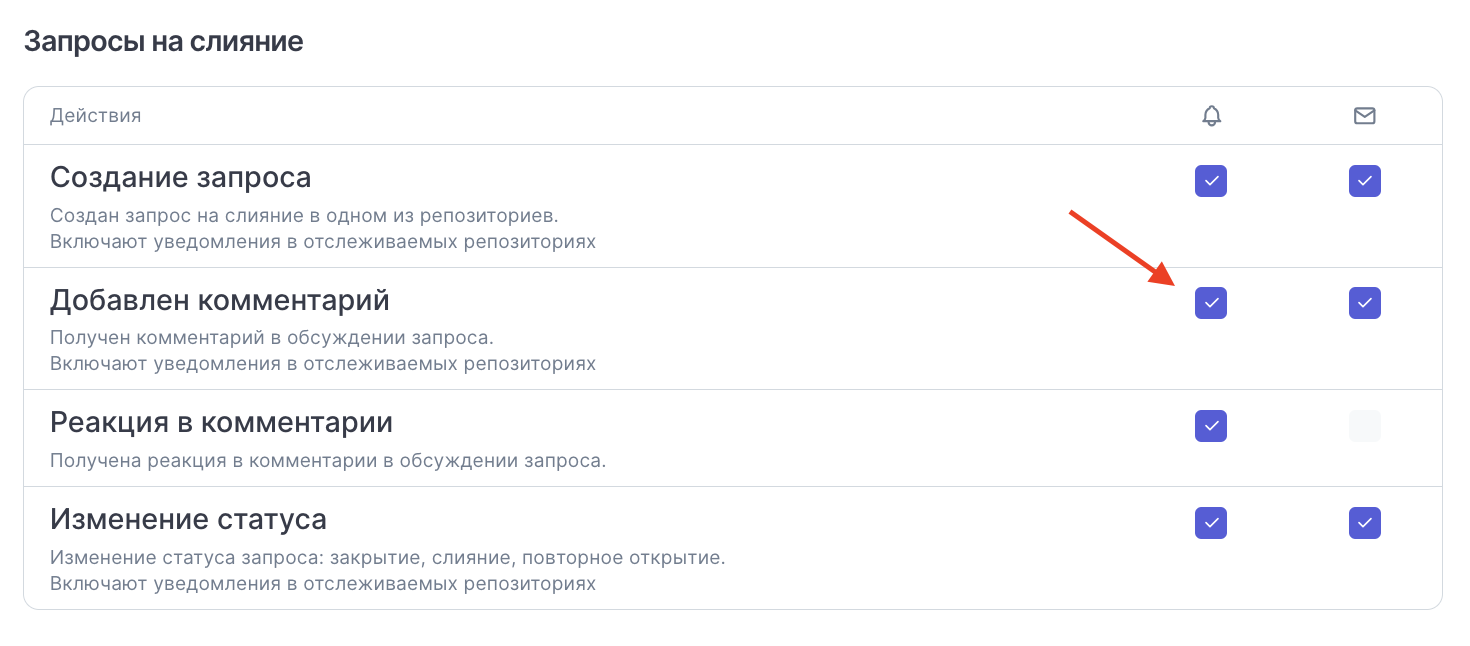
Task: Uncheck email notification for Изменение статуса
Action: coord(1365,523)
